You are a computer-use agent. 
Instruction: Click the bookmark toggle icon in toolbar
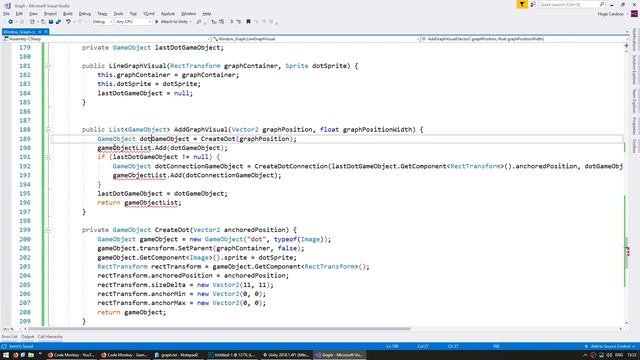click(248, 22)
